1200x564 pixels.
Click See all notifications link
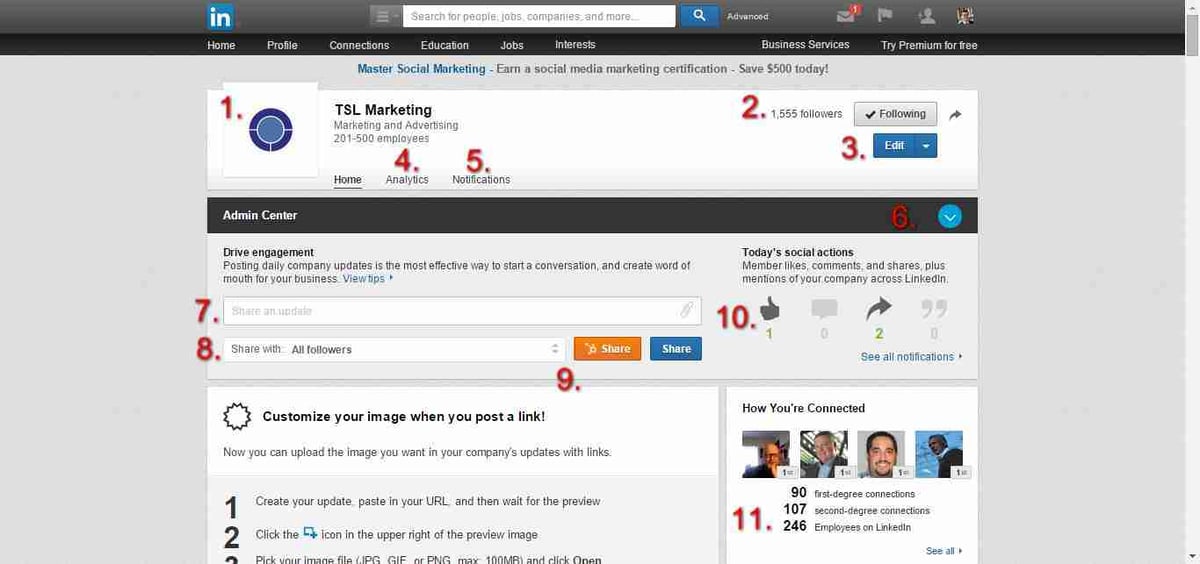click(911, 356)
